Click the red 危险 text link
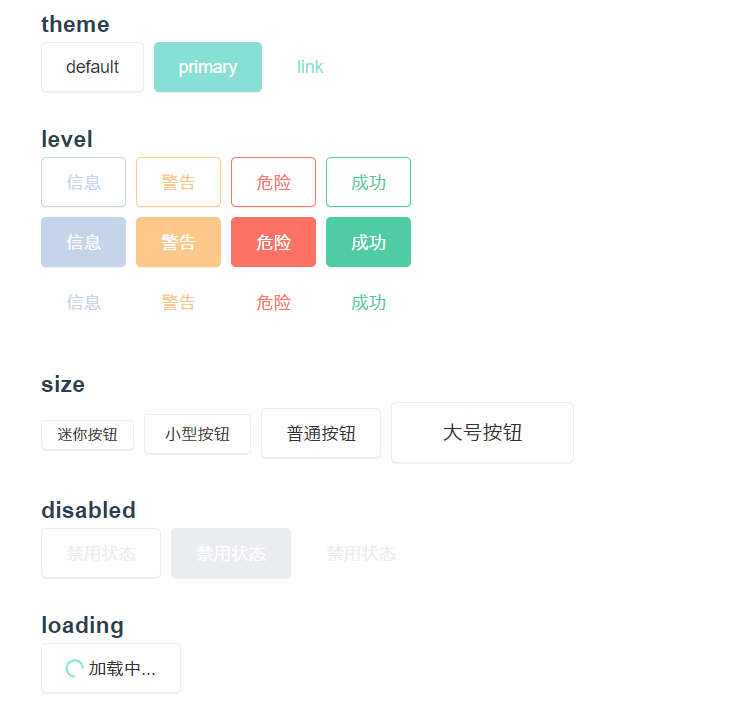Image resolution: width=739 pixels, height=718 pixels. click(x=273, y=302)
